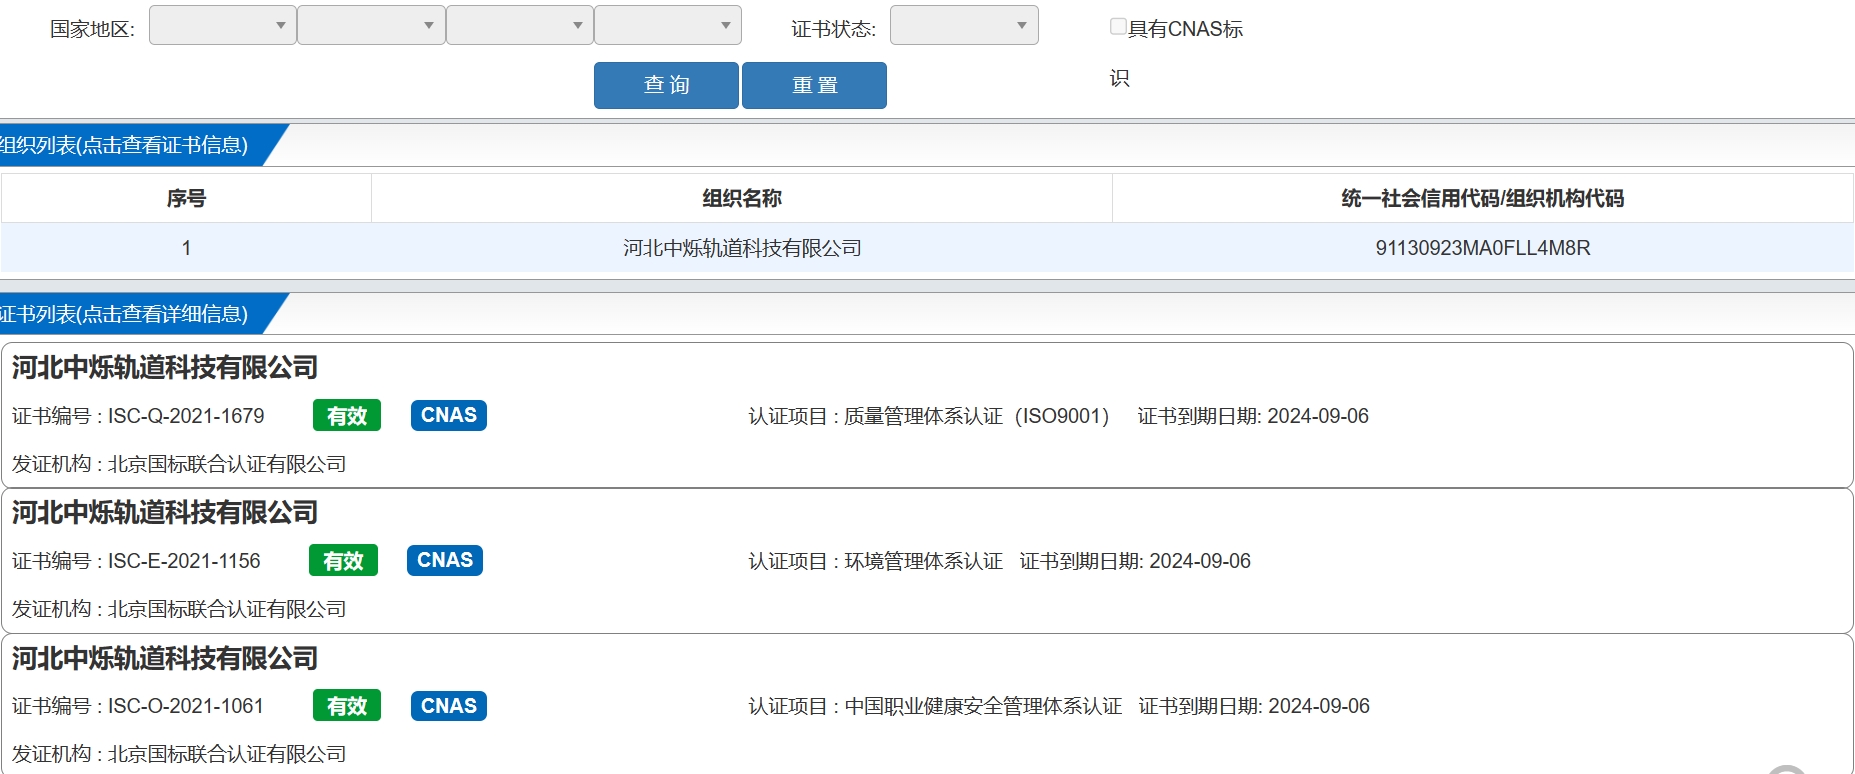Click 河北中烁轨道科技有限公司 in the organization table
Viewport: 1855px width, 774px height.
(742, 248)
